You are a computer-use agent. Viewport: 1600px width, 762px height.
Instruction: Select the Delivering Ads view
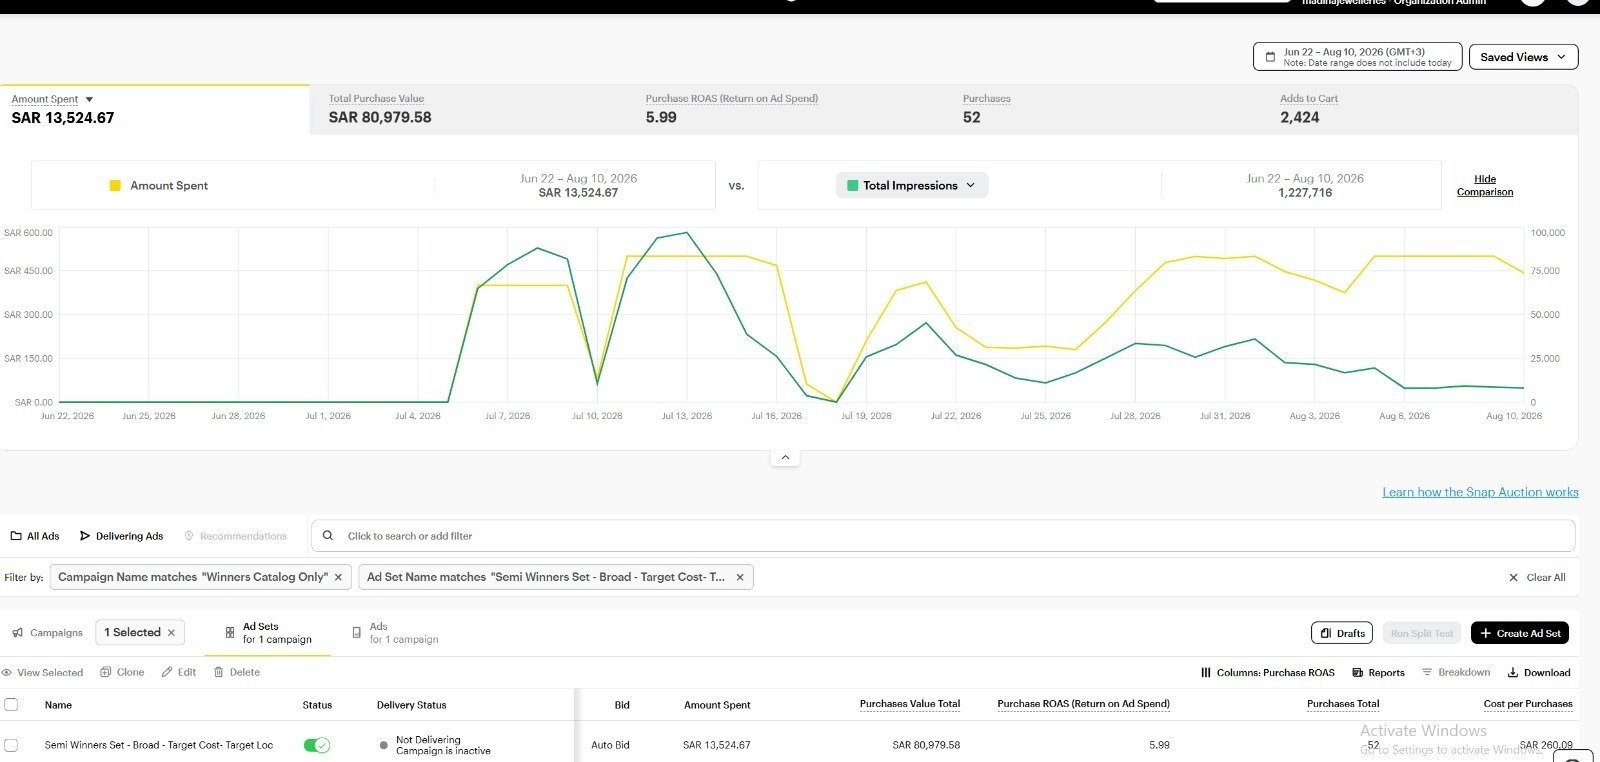pos(121,536)
